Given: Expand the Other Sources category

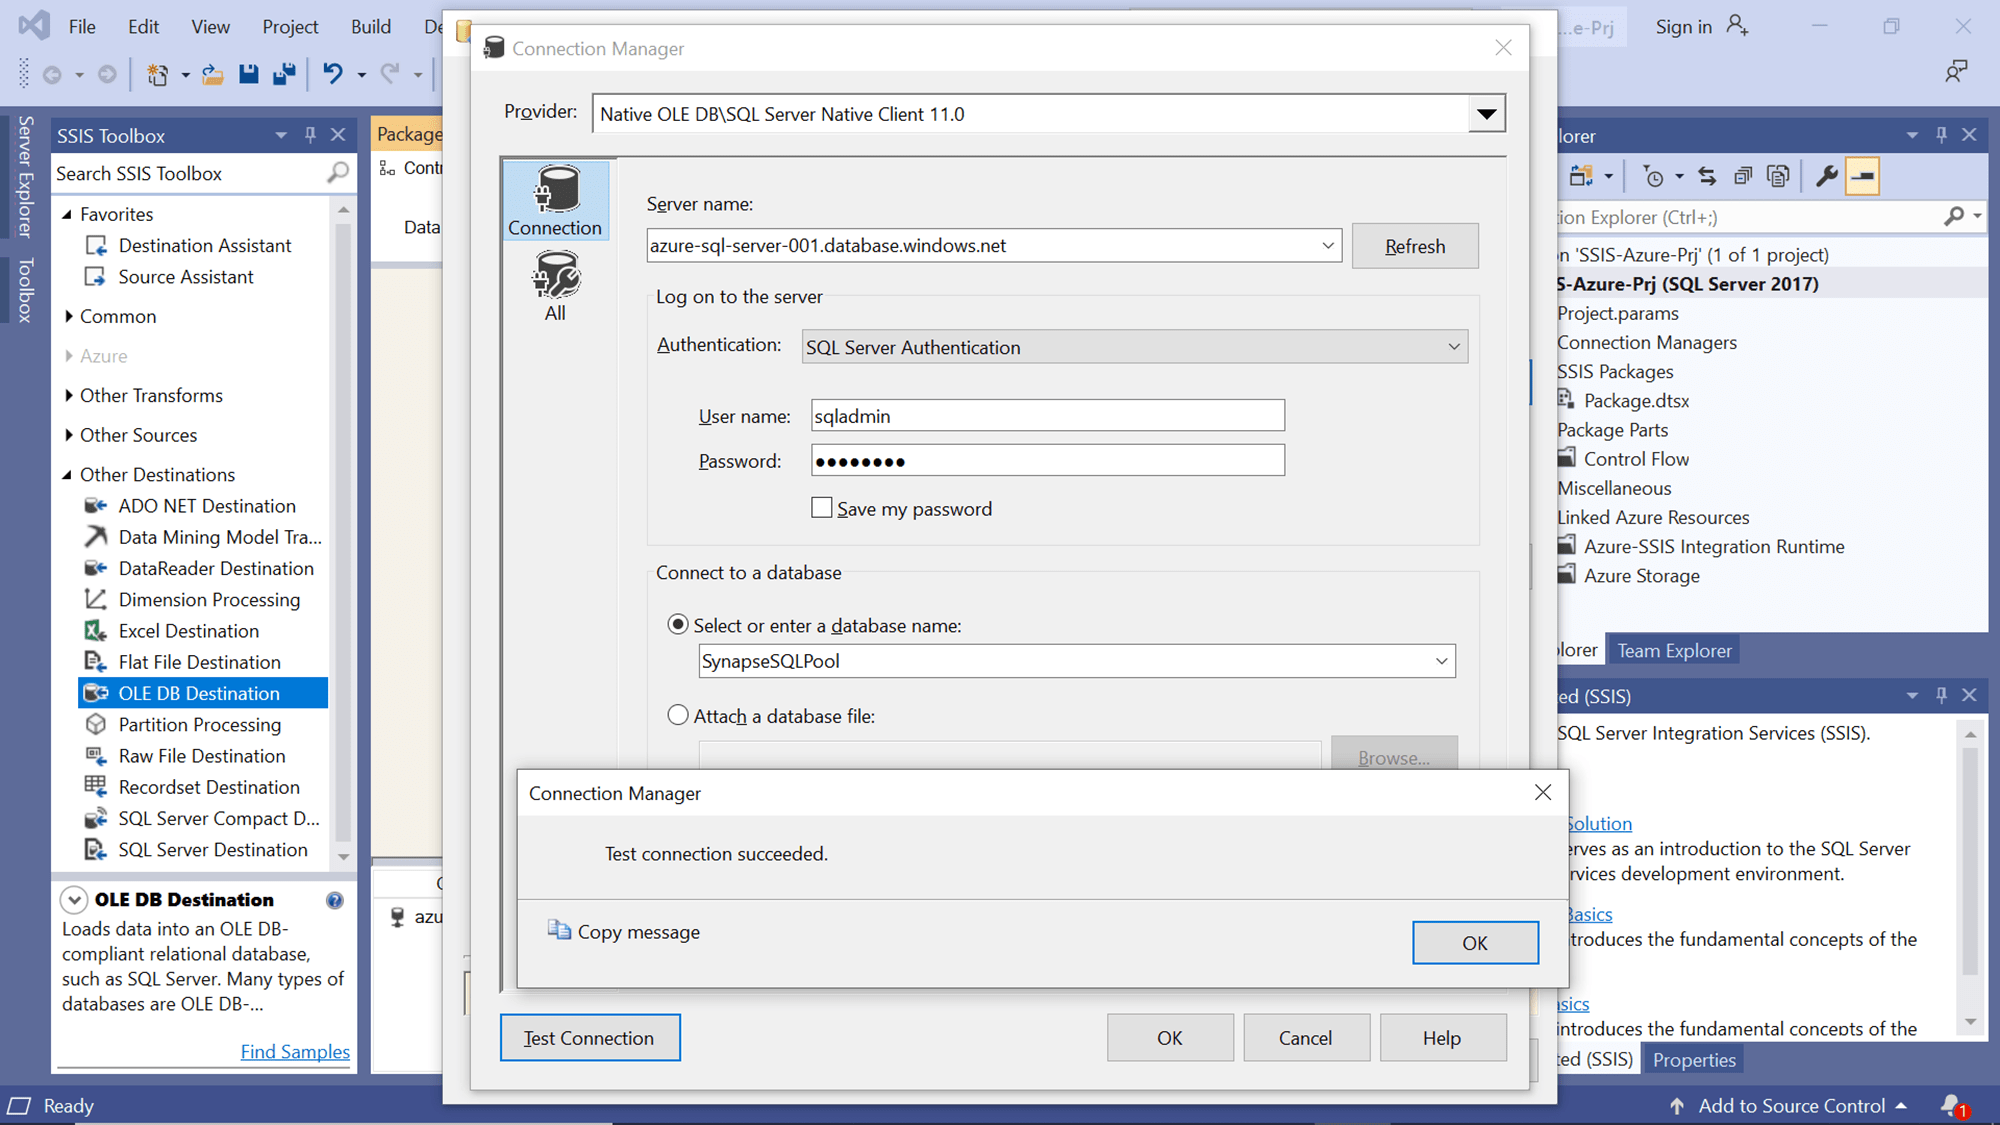Looking at the screenshot, I should pos(137,435).
